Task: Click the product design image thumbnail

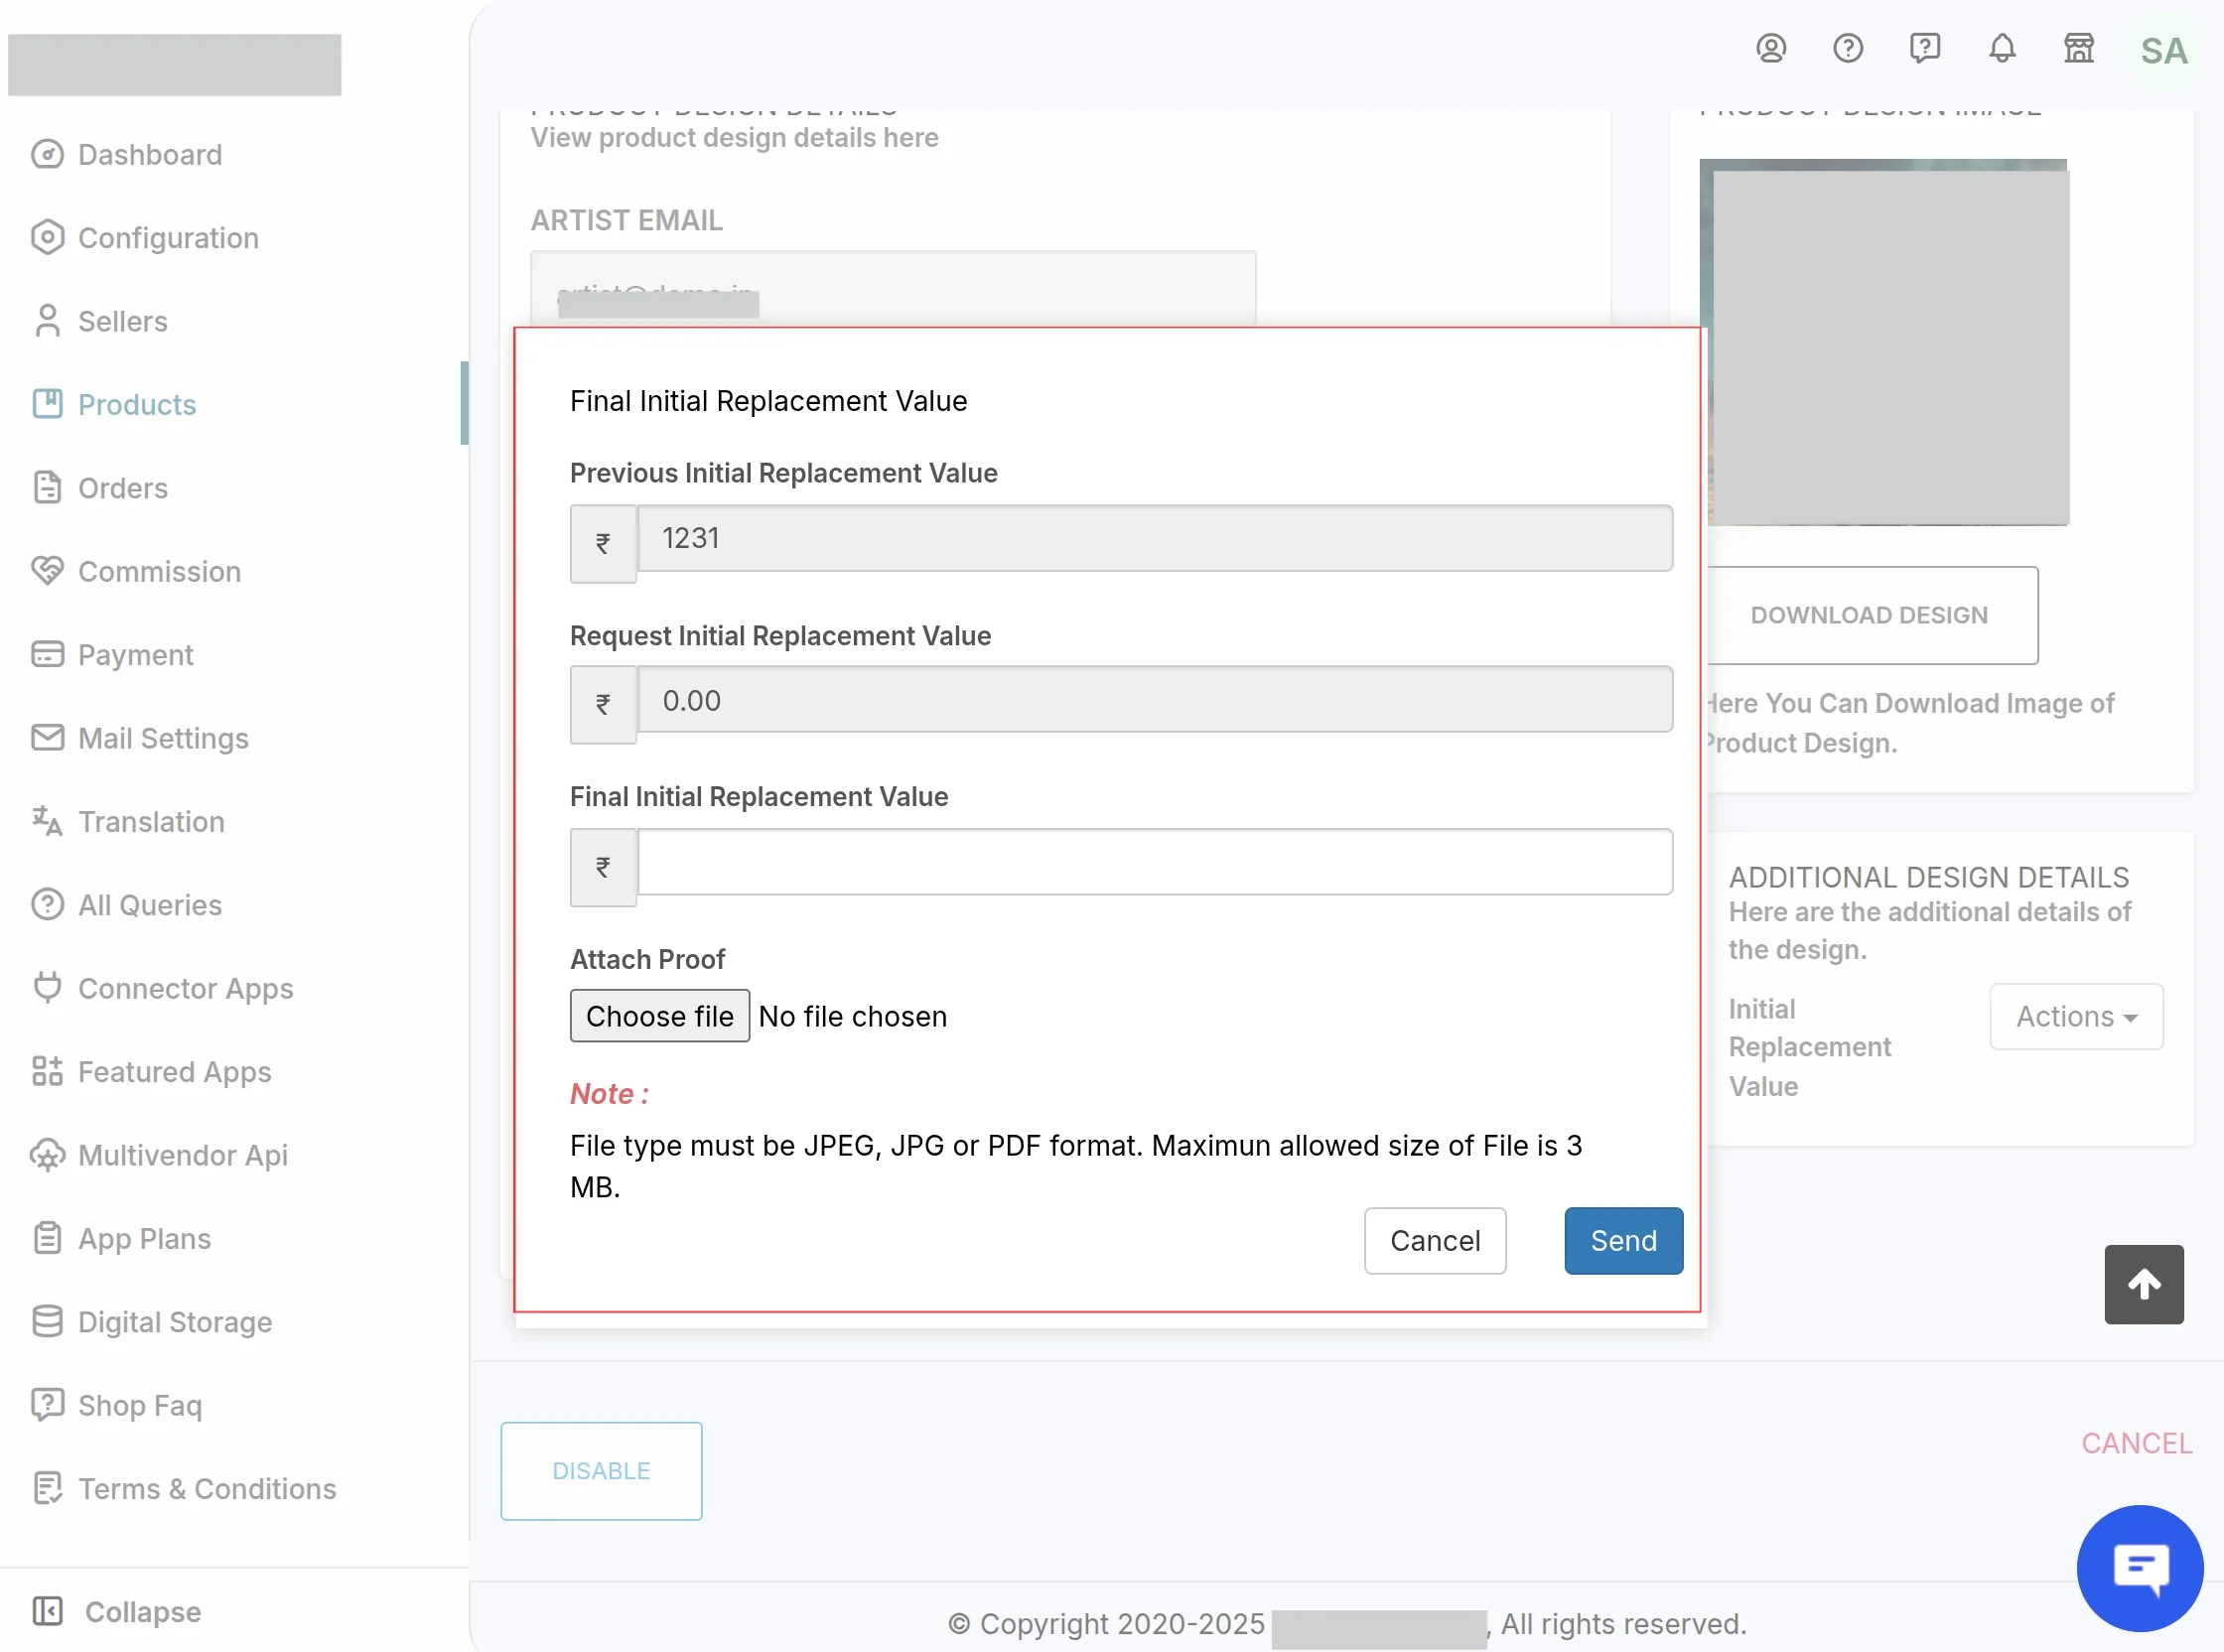Action: tap(1884, 342)
